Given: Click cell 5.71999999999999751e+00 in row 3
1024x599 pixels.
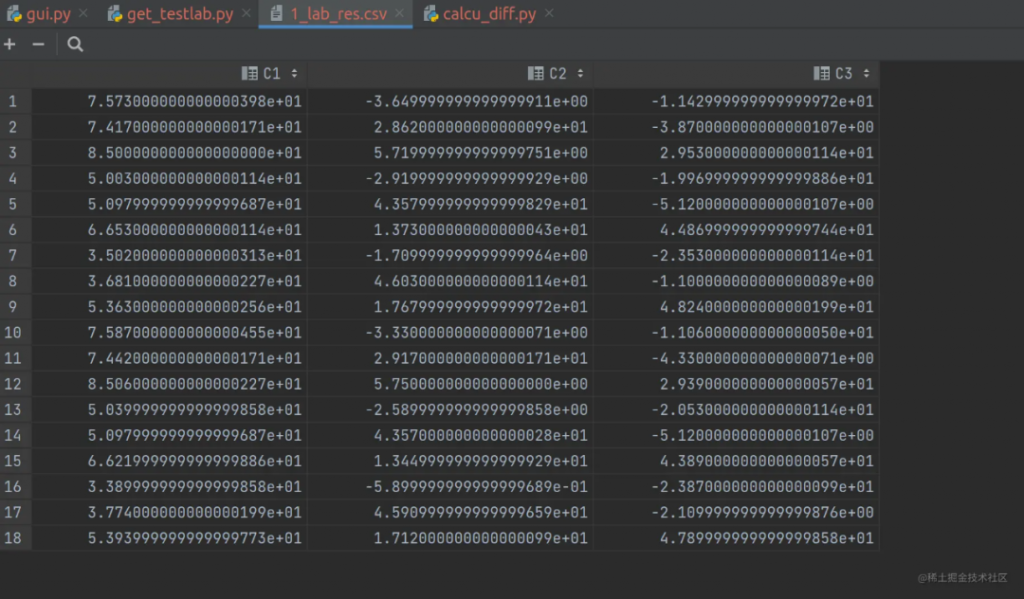Looking at the screenshot, I should (x=450, y=153).
